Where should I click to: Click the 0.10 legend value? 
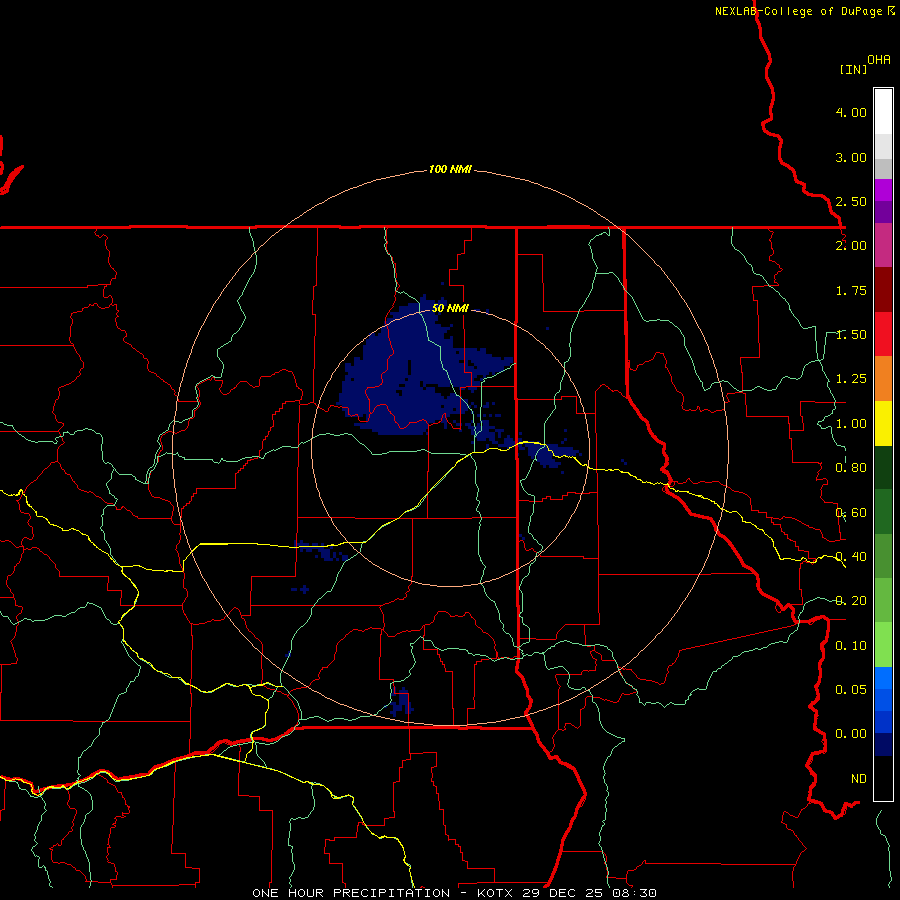(x=851, y=646)
